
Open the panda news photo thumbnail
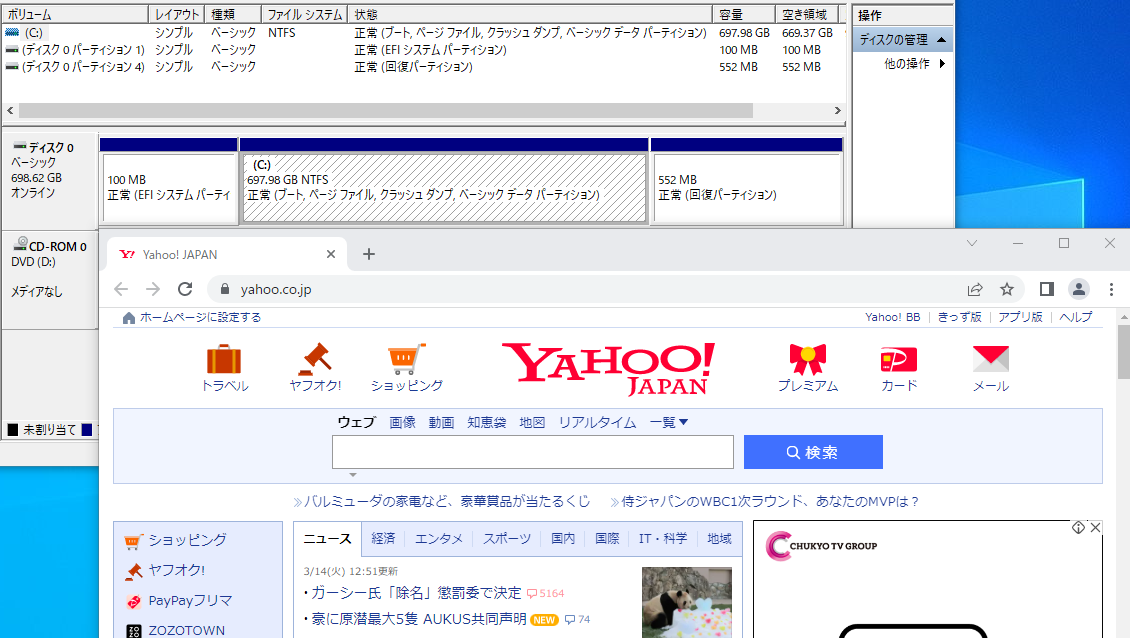pyautogui.click(x=687, y=603)
